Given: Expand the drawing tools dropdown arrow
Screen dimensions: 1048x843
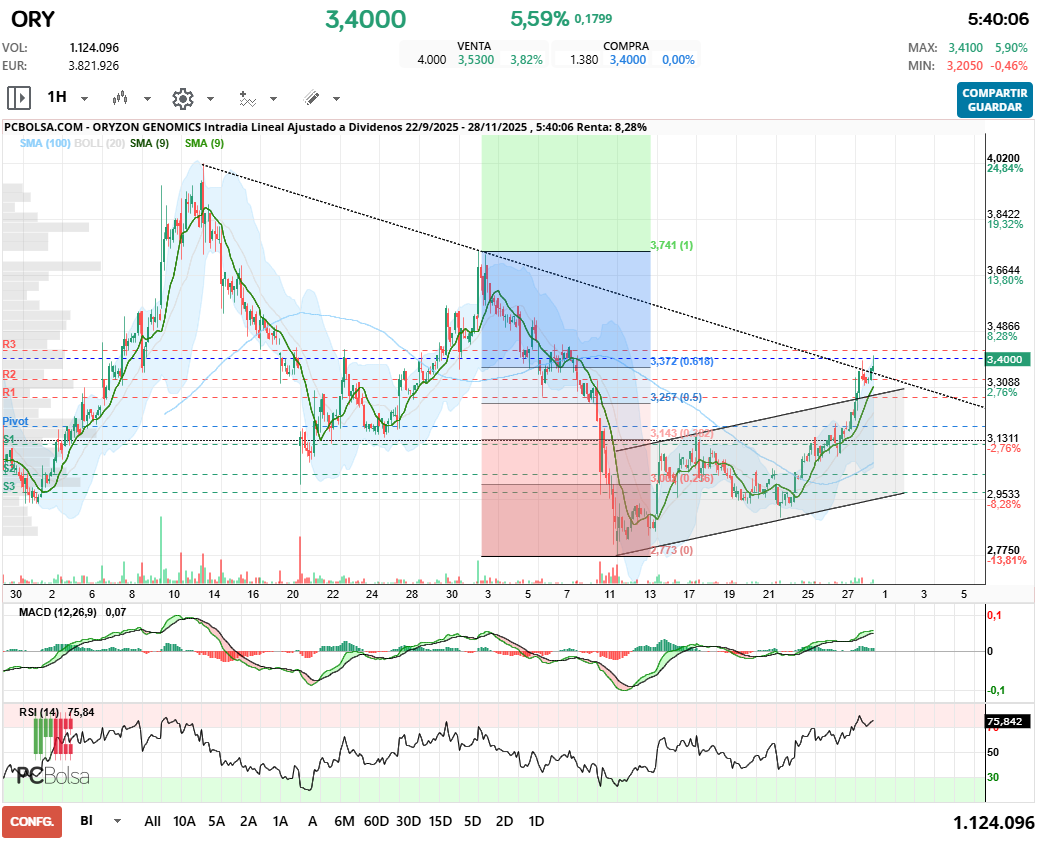Looking at the screenshot, I should pyautogui.click(x=335, y=99).
